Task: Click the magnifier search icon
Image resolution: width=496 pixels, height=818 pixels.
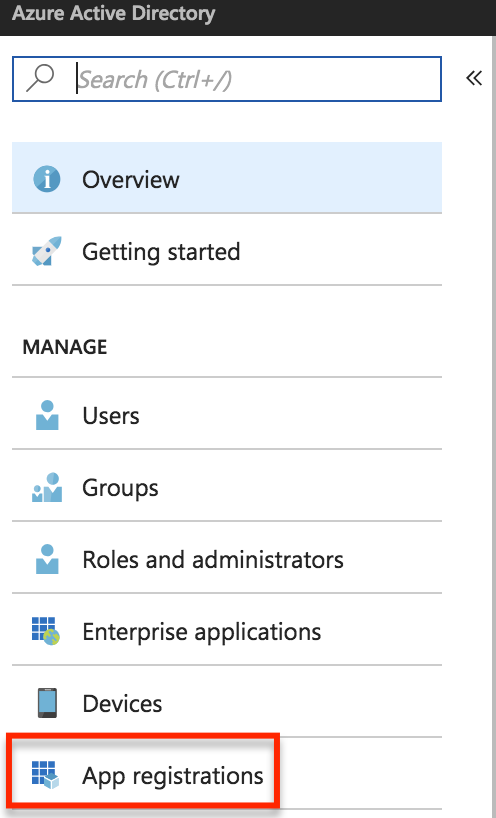Action: click(40, 79)
